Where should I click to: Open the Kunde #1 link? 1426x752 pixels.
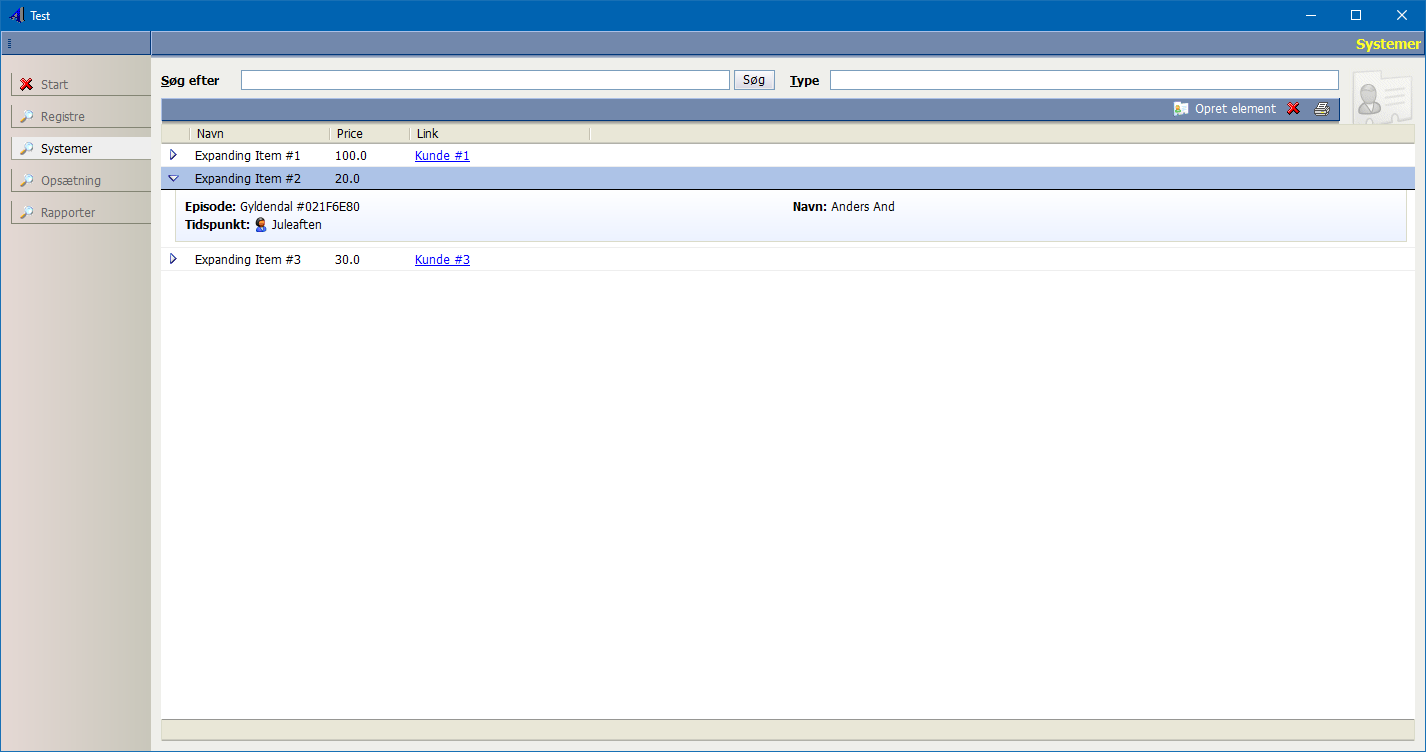point(442,156)
